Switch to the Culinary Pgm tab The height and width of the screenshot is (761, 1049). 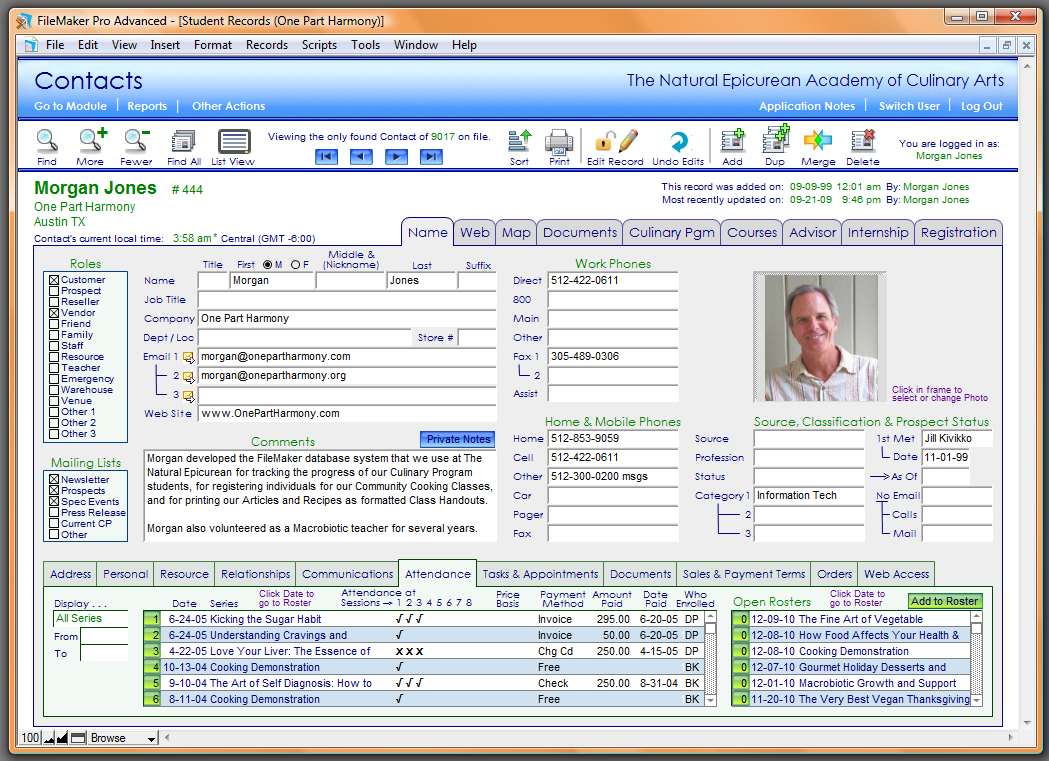672,233
